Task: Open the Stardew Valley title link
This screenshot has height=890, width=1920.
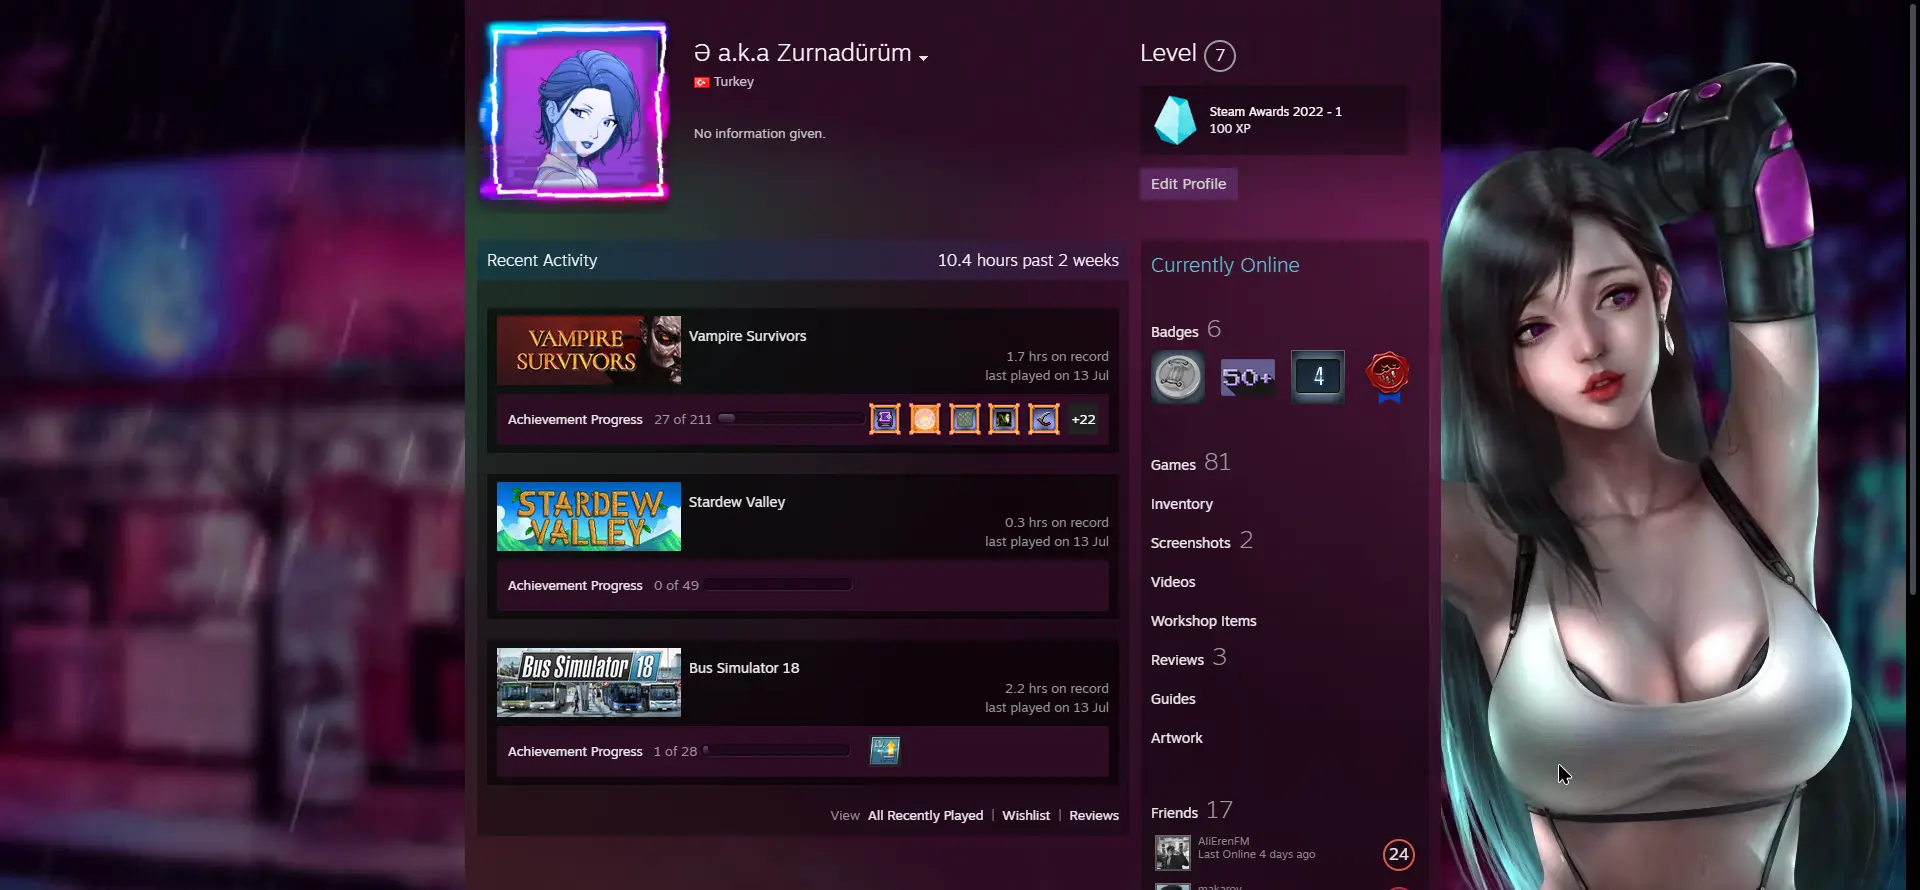Action: pos(737,502)
